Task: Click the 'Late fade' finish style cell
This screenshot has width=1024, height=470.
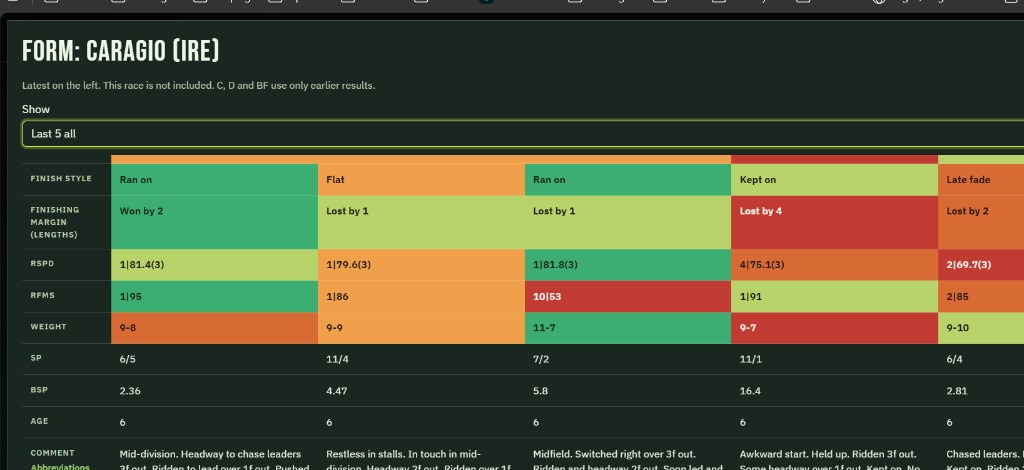Action: [x=981, y=180]
